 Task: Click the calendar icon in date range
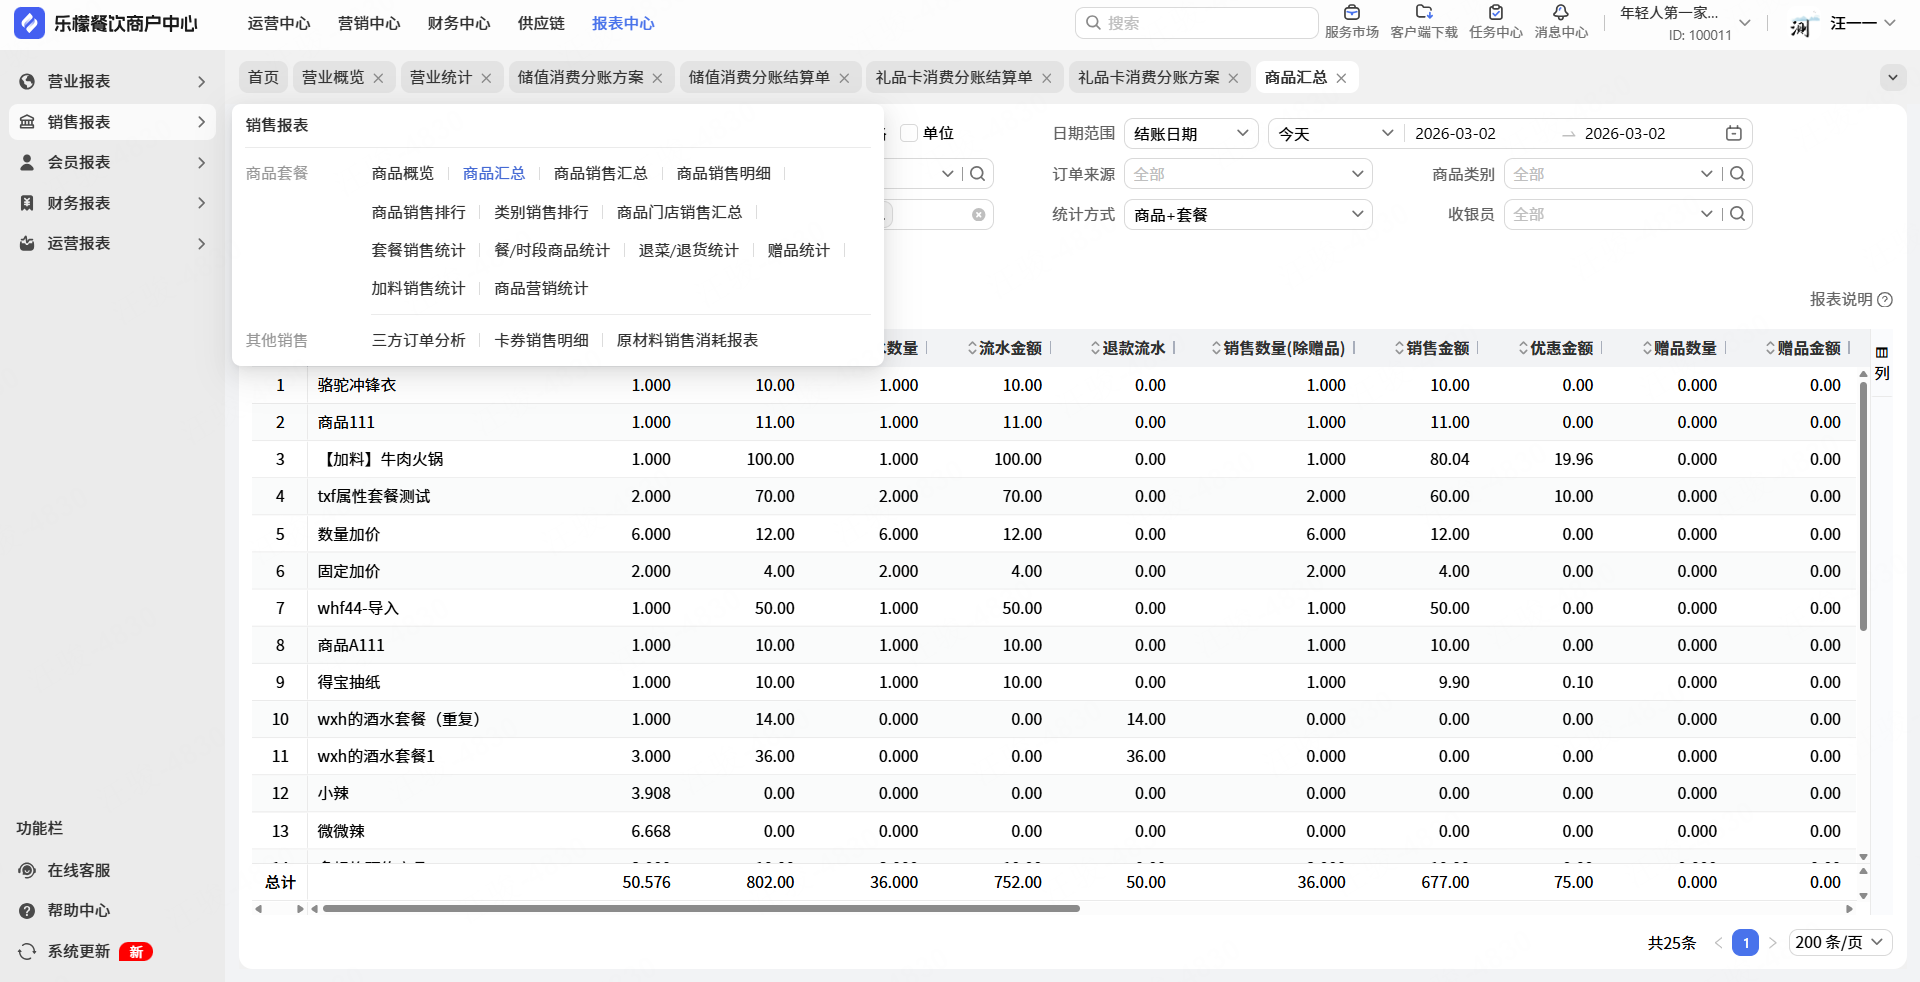coord(1734,134)
